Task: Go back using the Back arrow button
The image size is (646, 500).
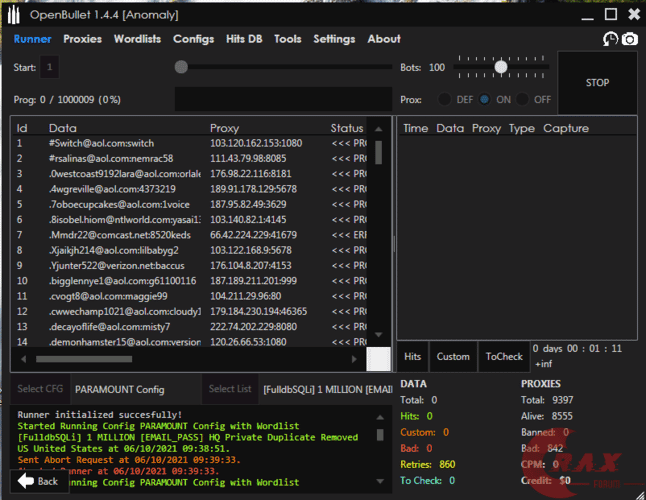Action: (x=39, y=481)
